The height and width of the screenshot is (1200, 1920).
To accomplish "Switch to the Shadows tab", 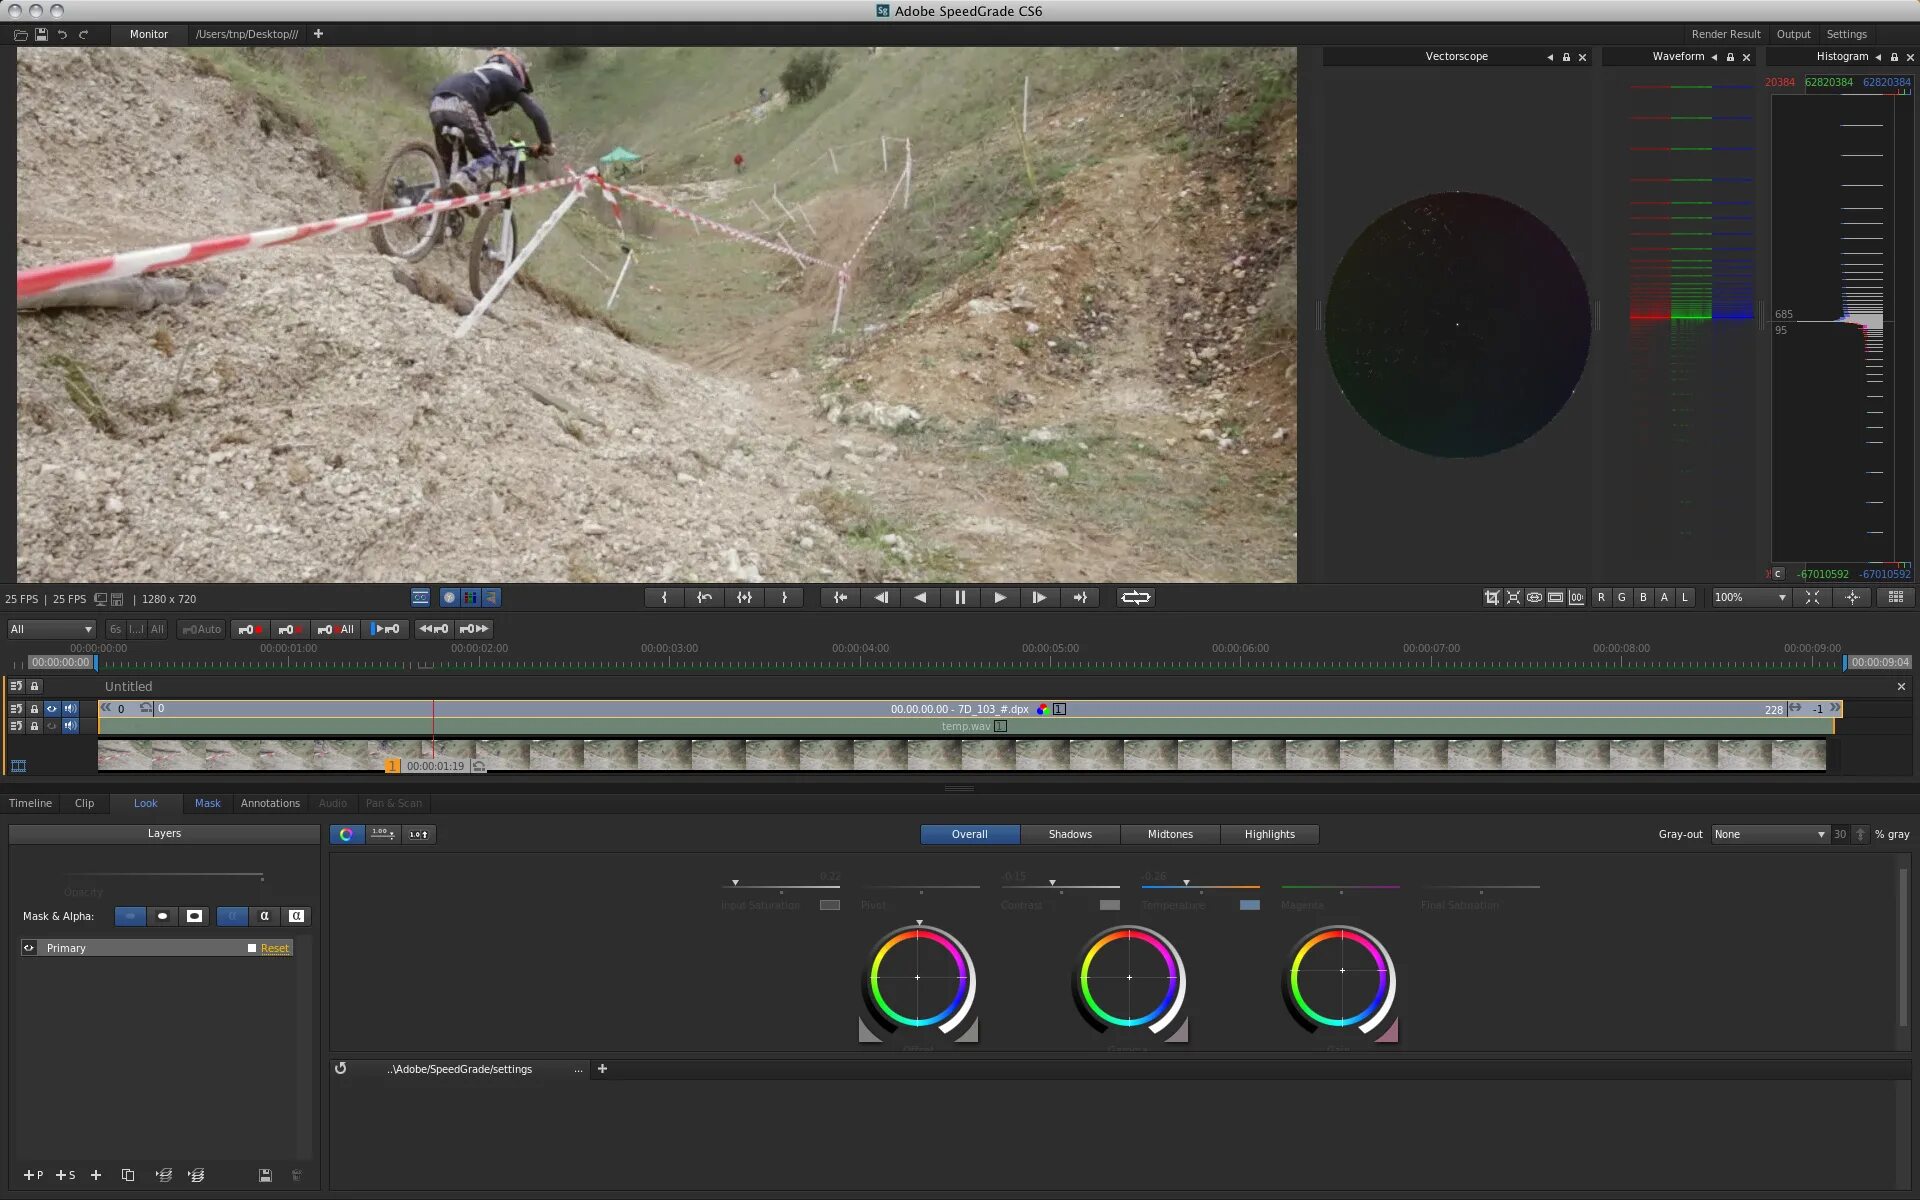I will coord(1069,834).
